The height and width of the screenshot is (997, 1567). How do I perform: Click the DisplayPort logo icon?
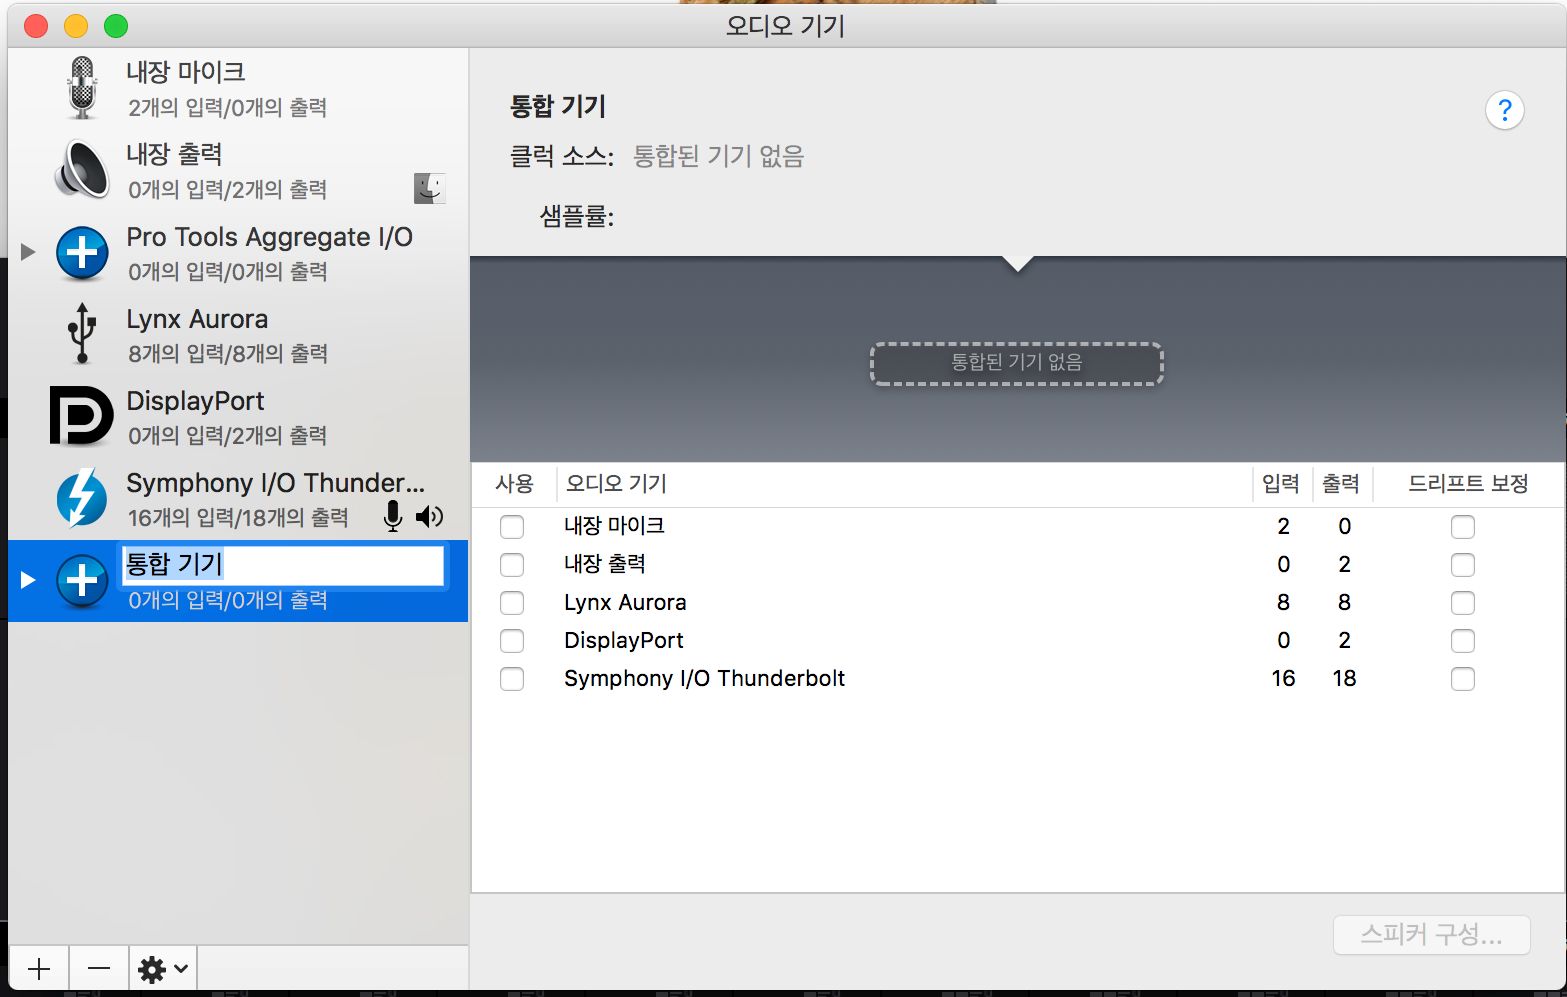[x=82, y=415]
